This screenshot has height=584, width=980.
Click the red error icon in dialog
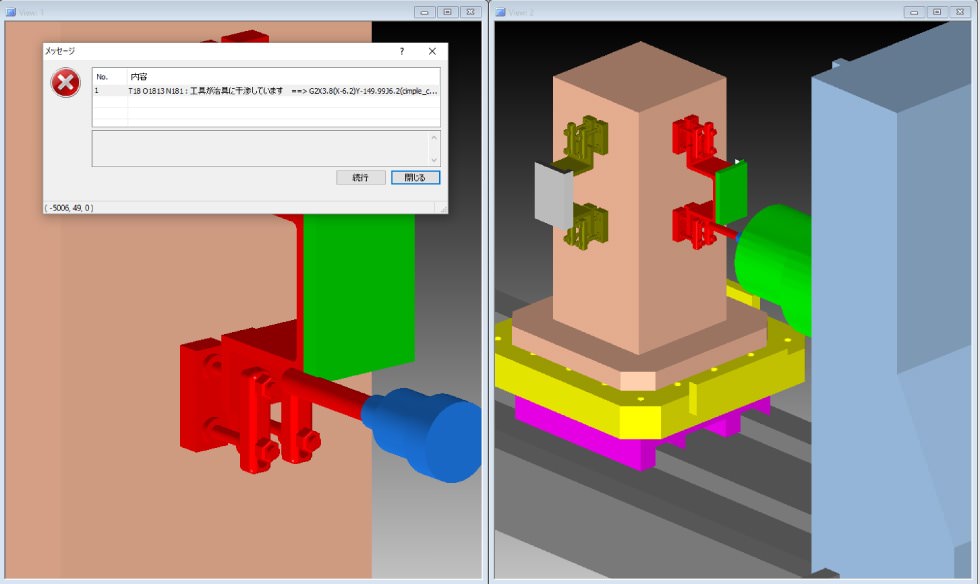pyautogui.click(x=66, y=83)
